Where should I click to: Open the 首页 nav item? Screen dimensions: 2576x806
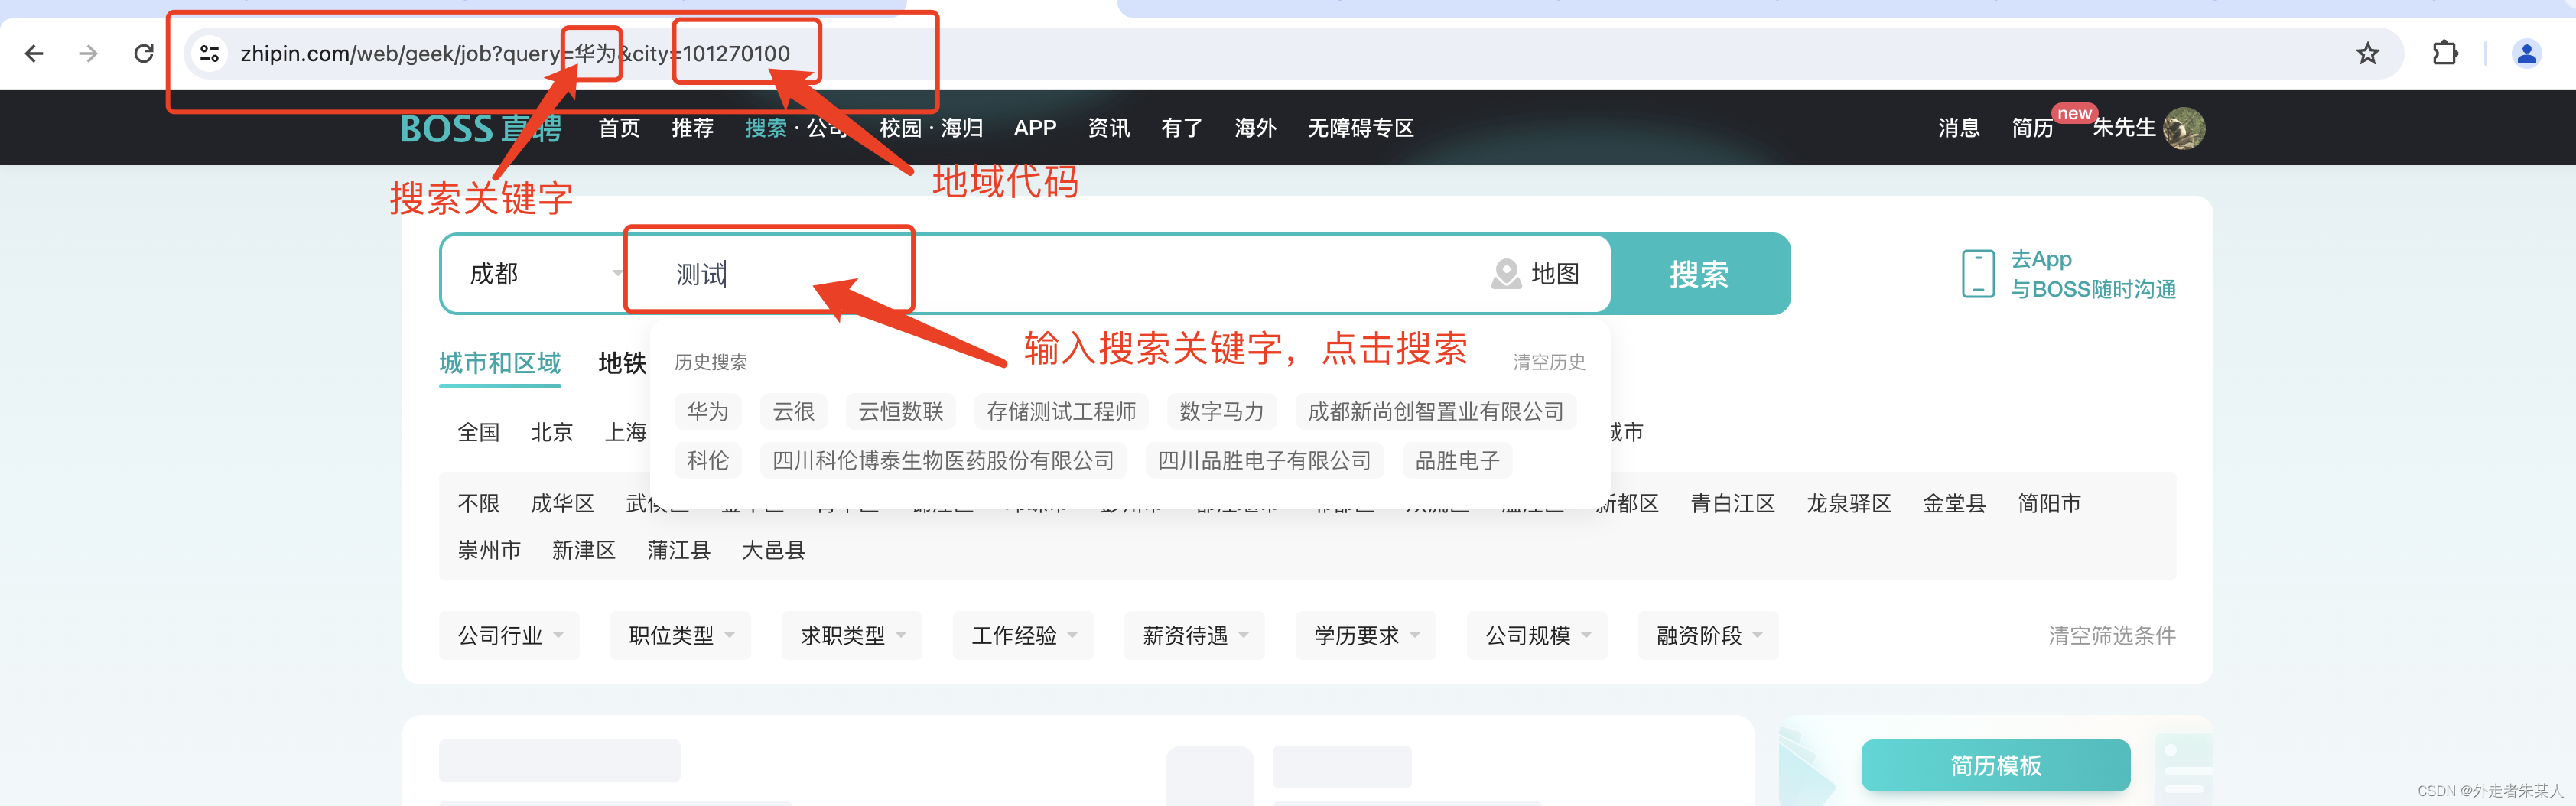(619, 128)
